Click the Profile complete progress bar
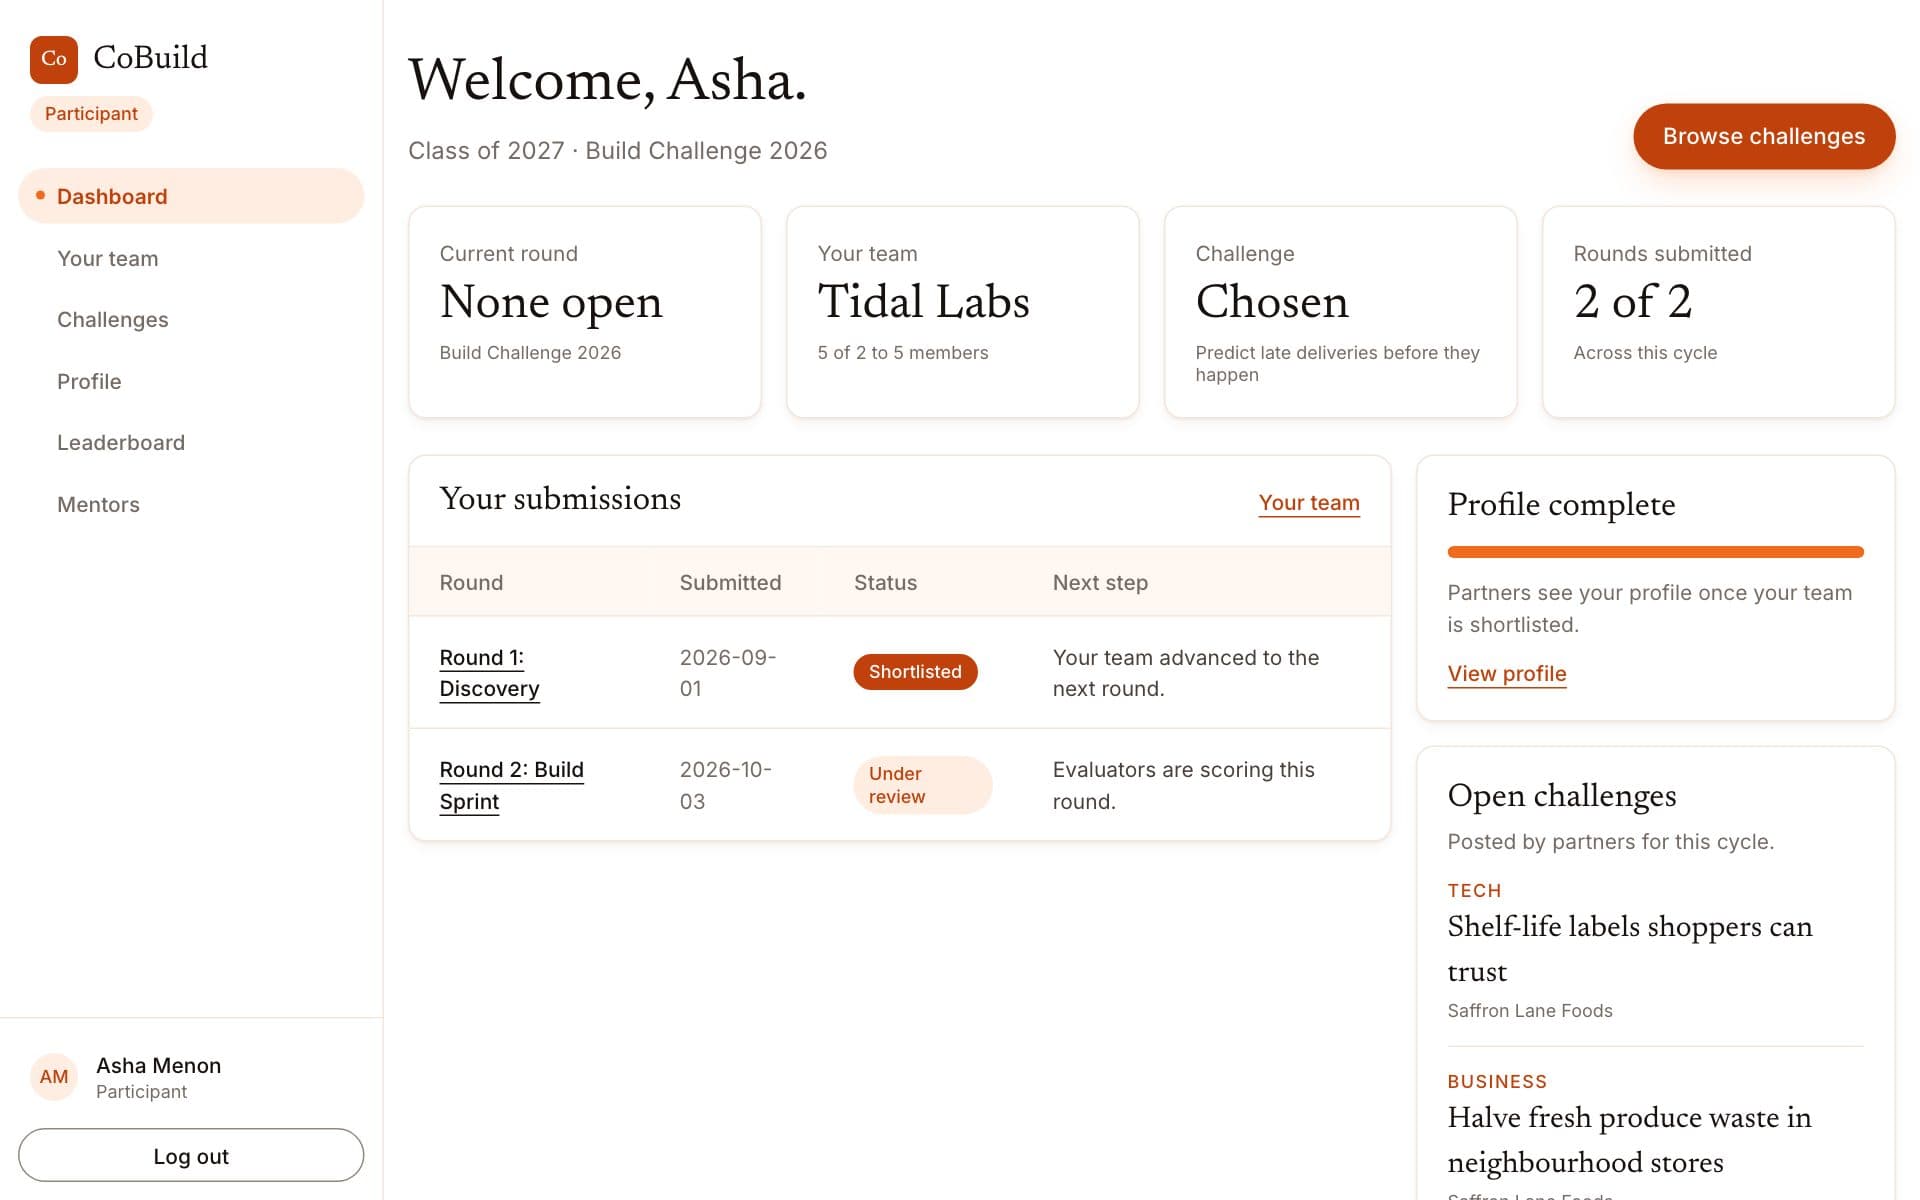The image size is (1920, 1200). (x=1655, y=552)
